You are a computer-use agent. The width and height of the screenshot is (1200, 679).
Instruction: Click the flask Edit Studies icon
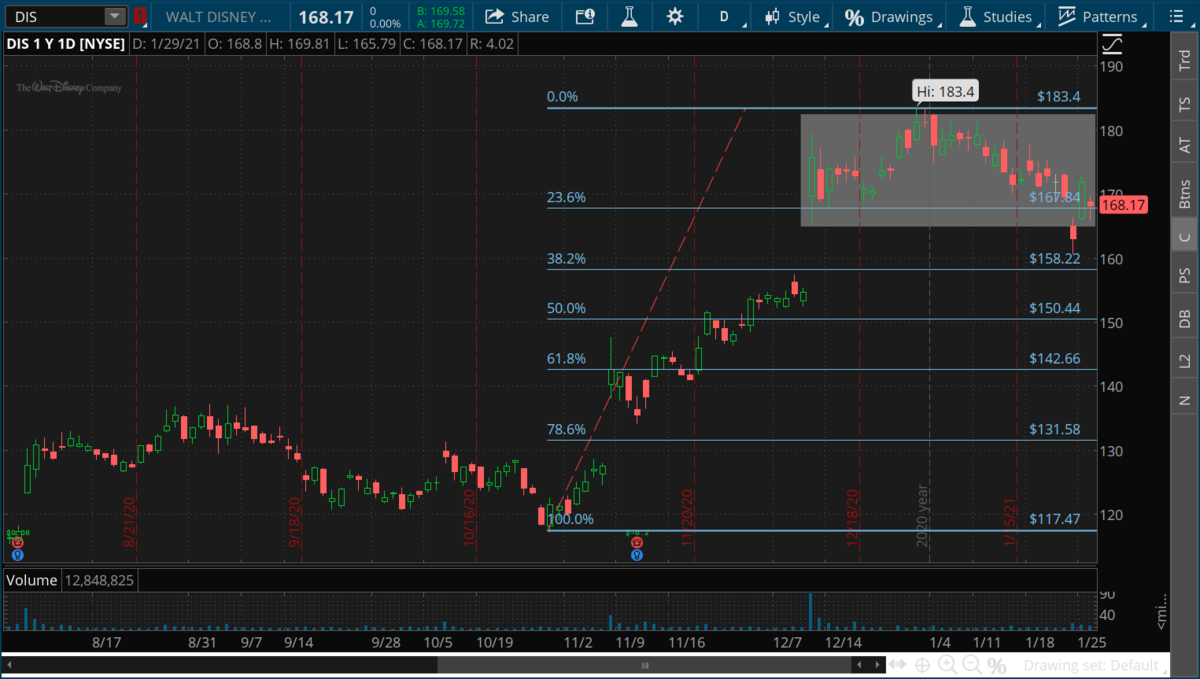point(629,16)
